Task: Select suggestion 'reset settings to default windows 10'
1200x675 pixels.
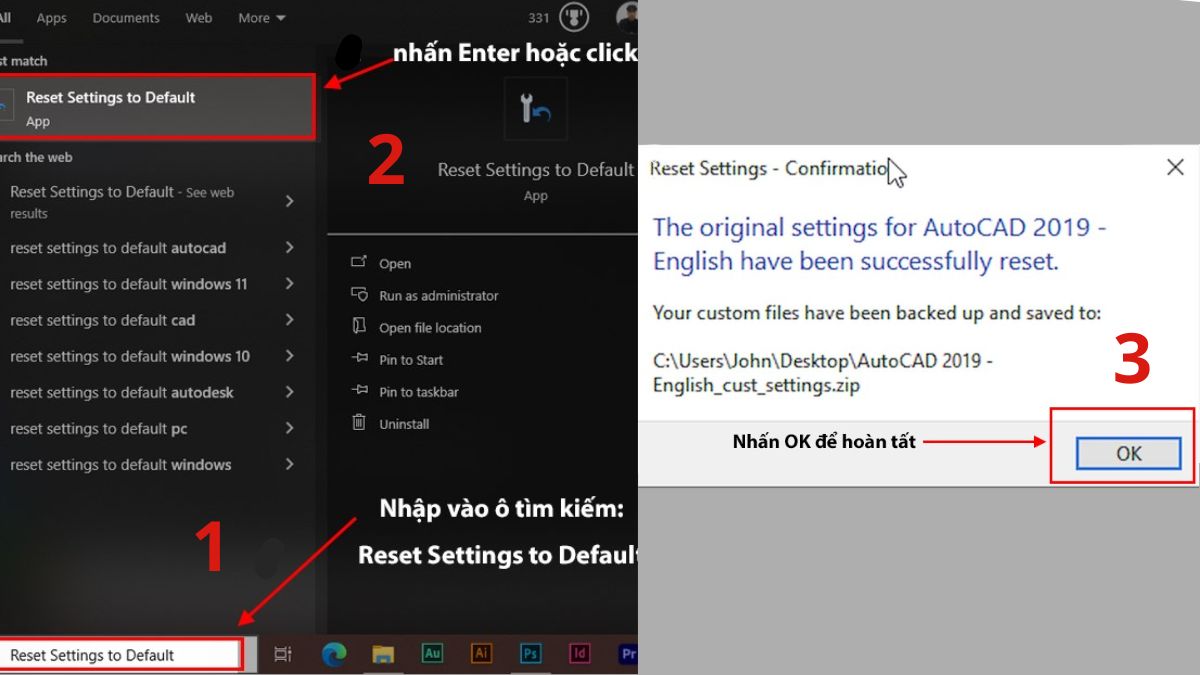Action: pyautogui.click(x=130, y=356)
